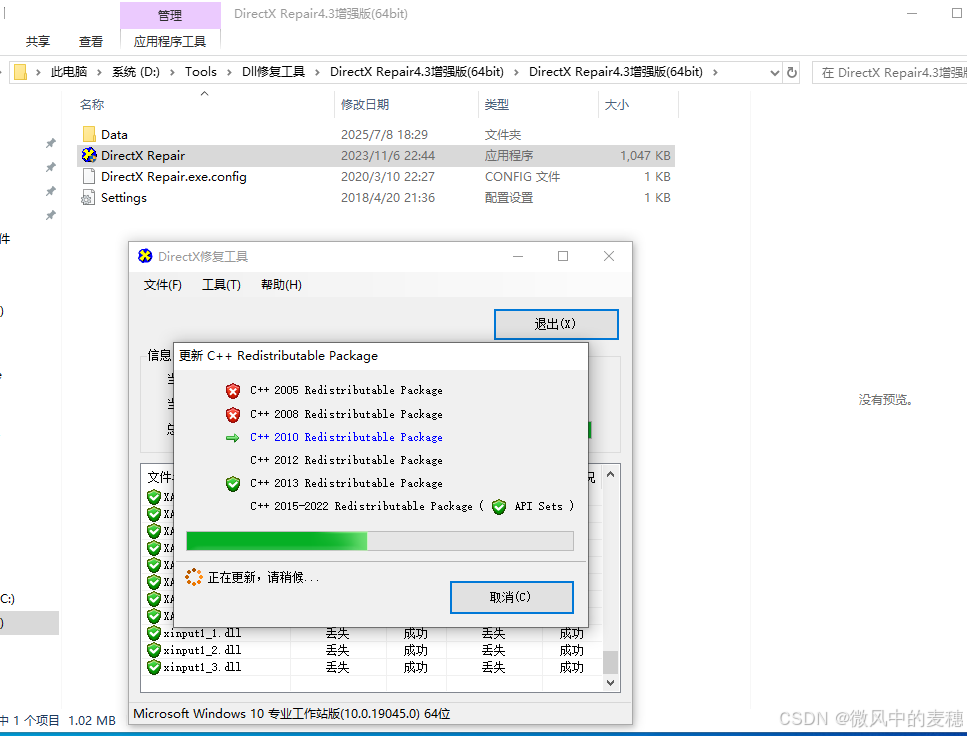Click the green shield for xinput1_1.dll
The image size is (967, 736).
tap(154, 633)
